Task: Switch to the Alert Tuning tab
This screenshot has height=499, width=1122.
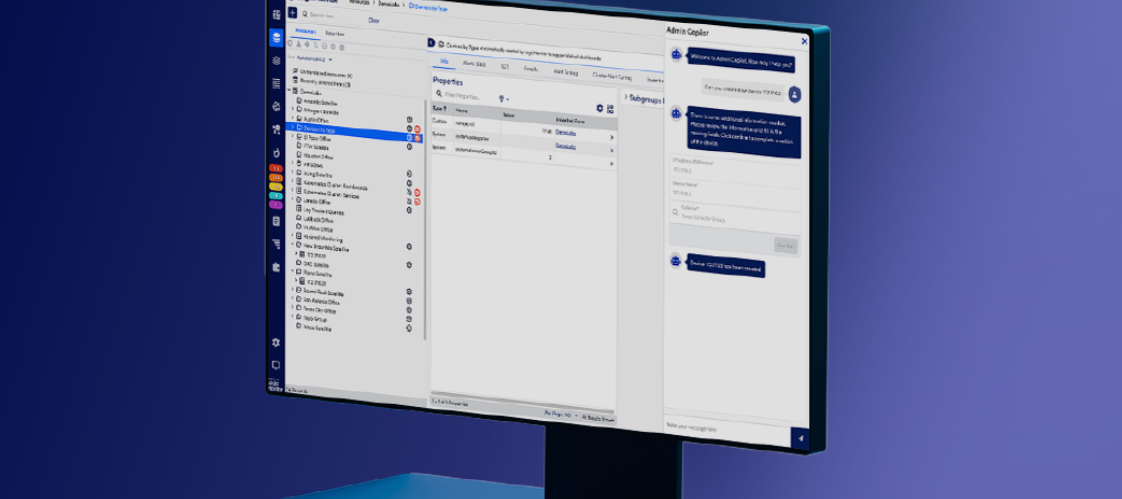Action: [565, 72]
